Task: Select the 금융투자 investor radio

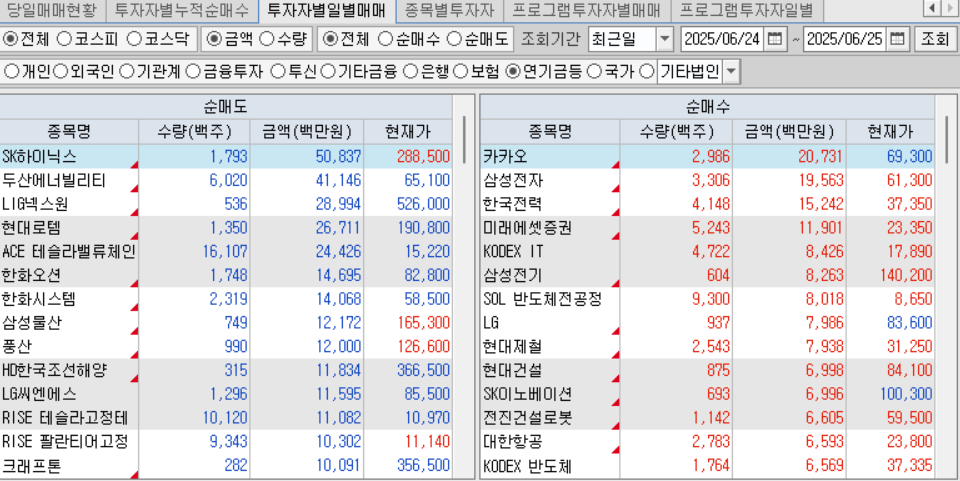Action: [193, 72]
